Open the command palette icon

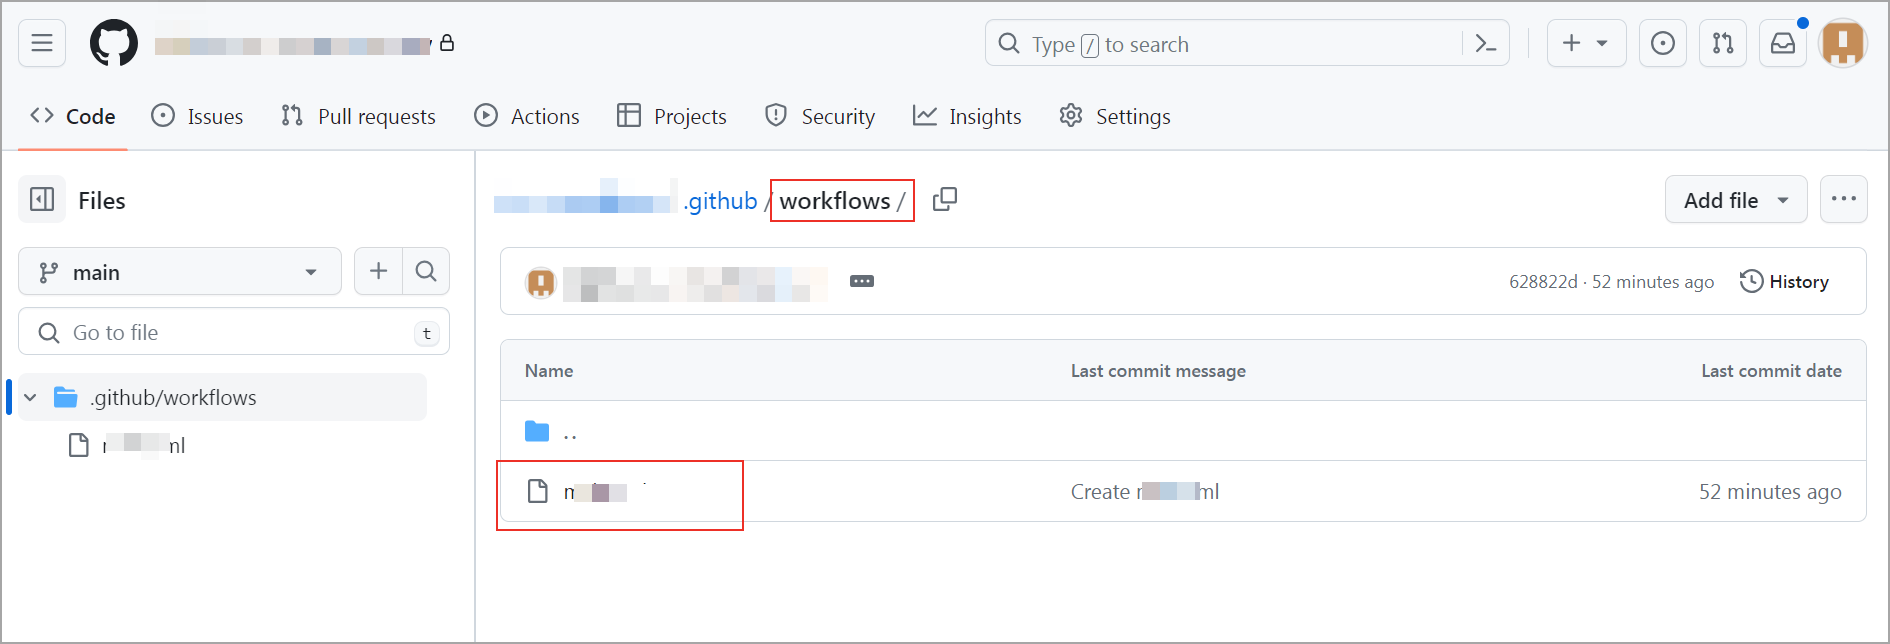(x=1486, y=44)
